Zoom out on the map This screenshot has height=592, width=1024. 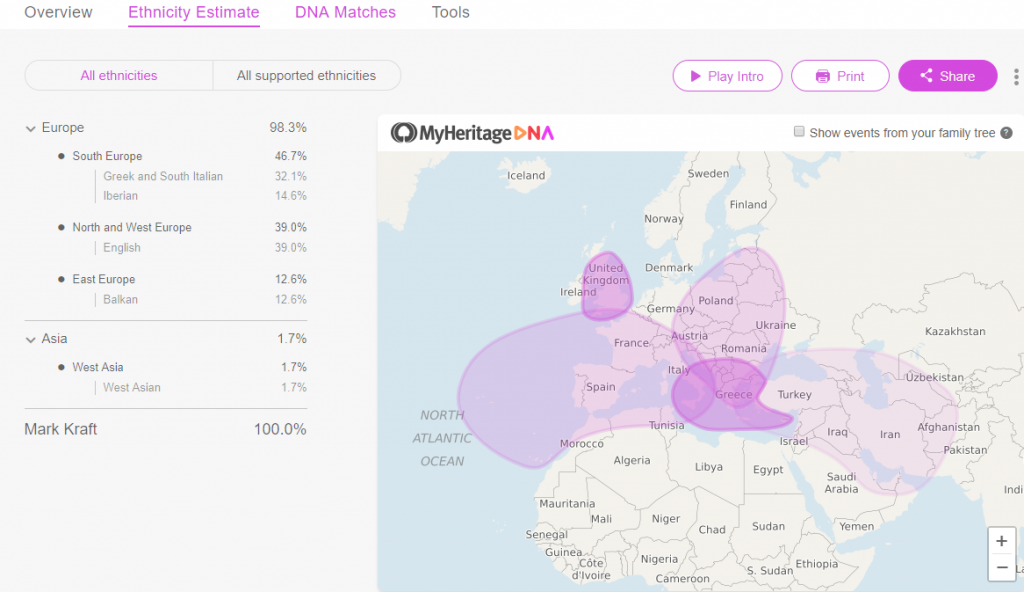[x=1001, y=567]
